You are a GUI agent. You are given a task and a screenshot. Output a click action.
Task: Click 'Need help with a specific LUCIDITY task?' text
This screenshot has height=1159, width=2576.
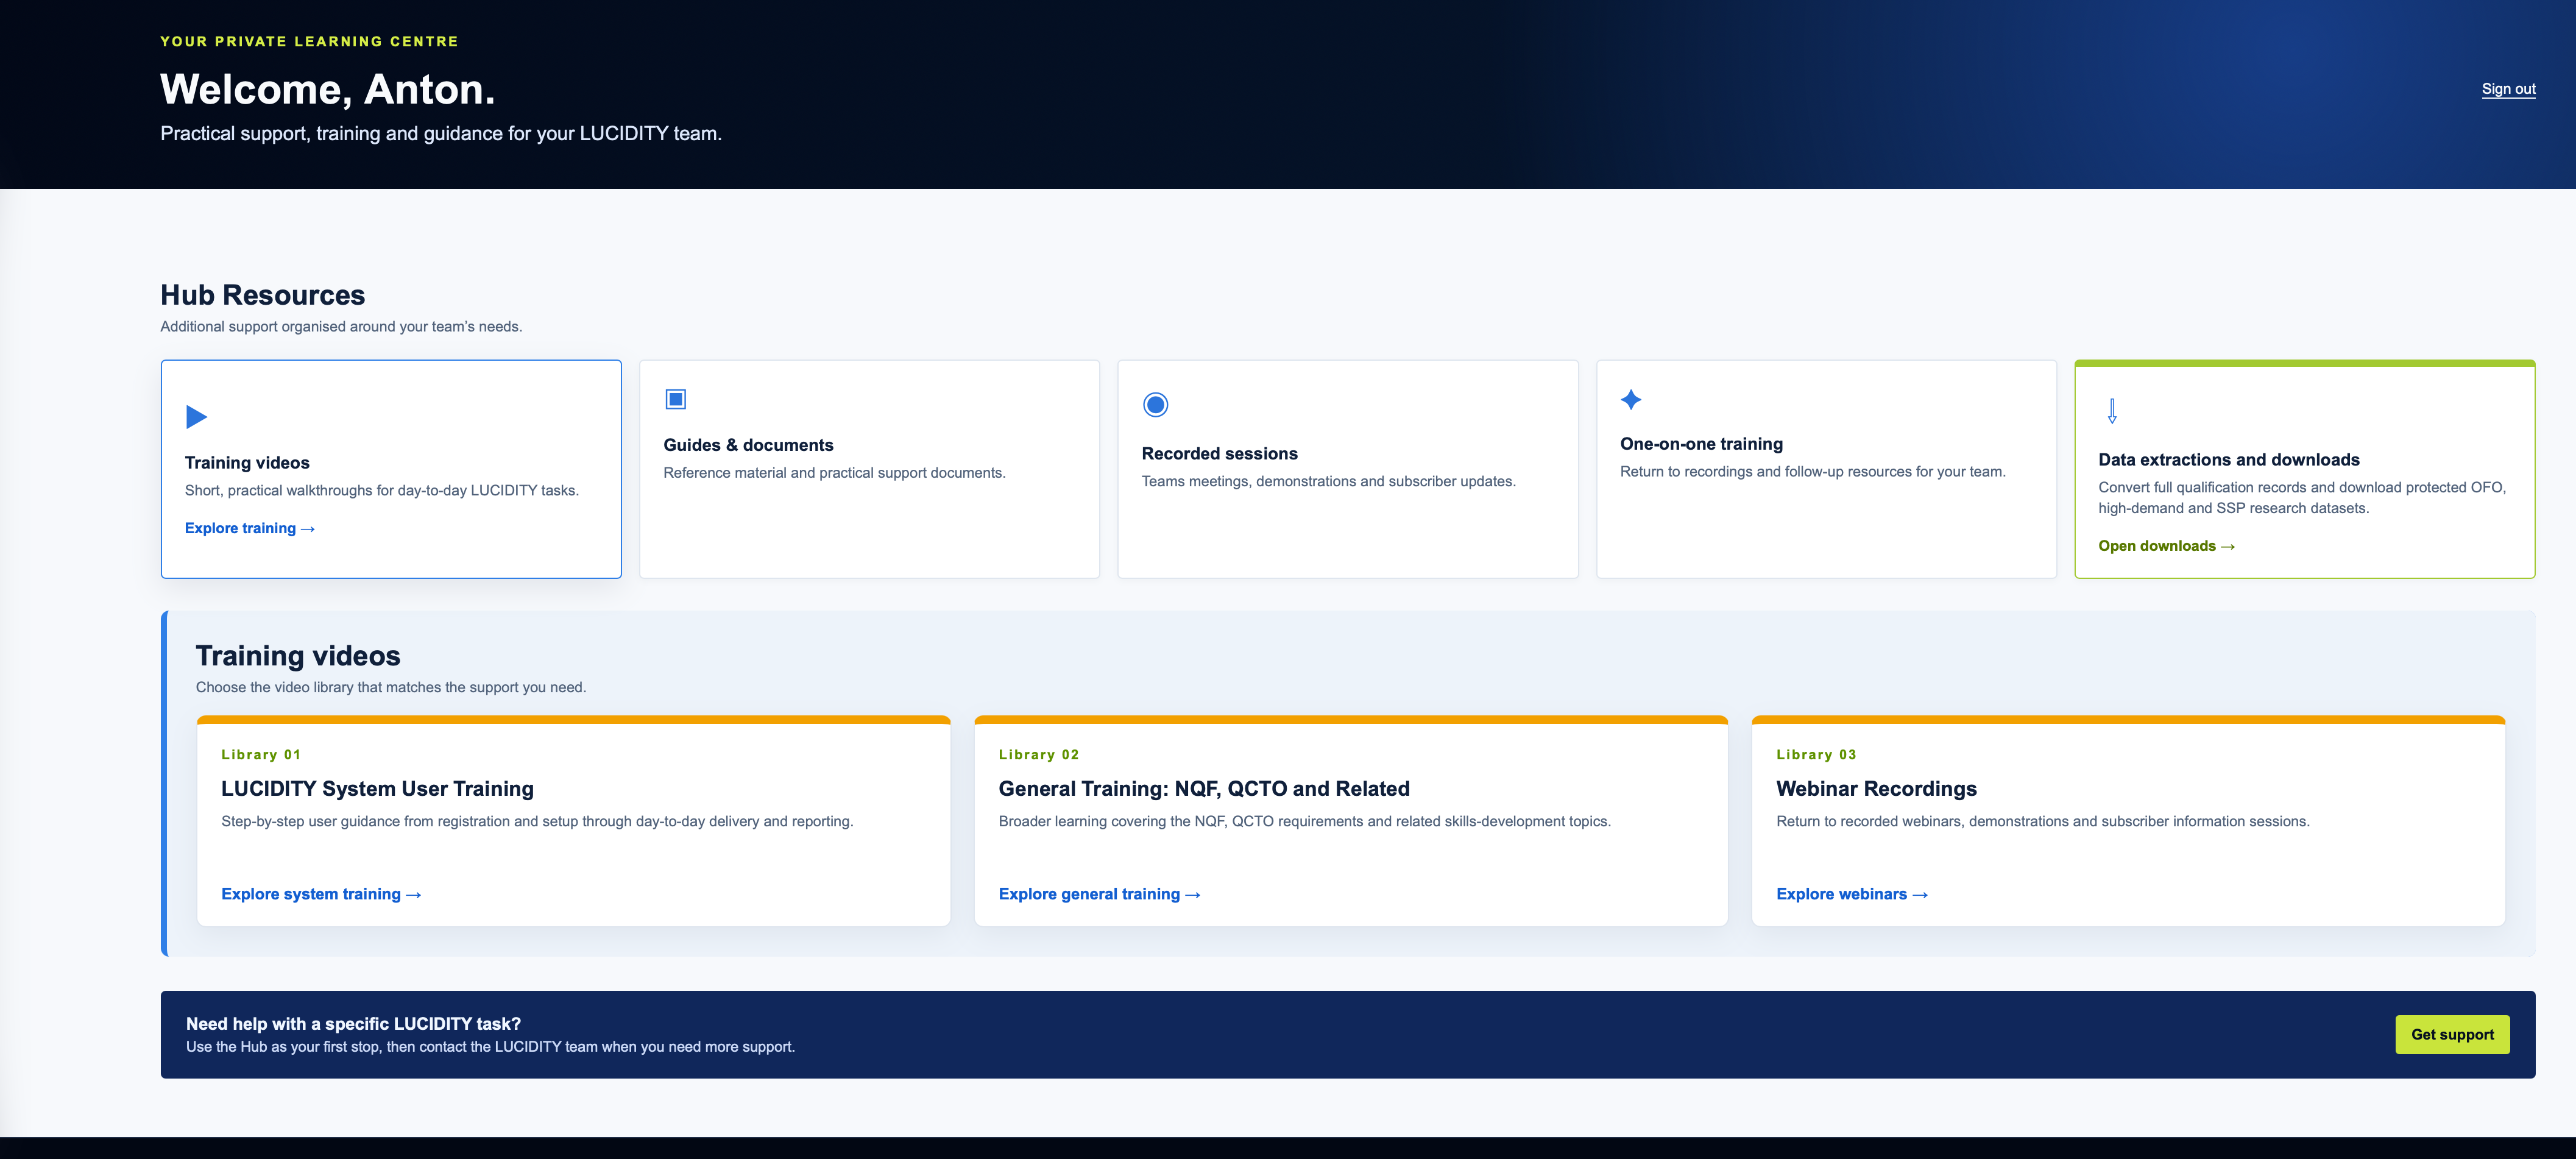coord(353,1024)
